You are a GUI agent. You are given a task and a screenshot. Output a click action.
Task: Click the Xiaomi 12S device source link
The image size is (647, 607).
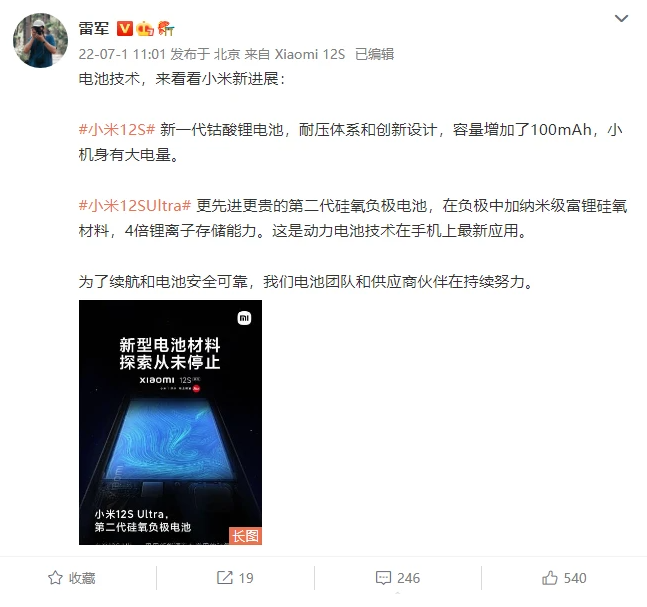click(x=309, y=54)
